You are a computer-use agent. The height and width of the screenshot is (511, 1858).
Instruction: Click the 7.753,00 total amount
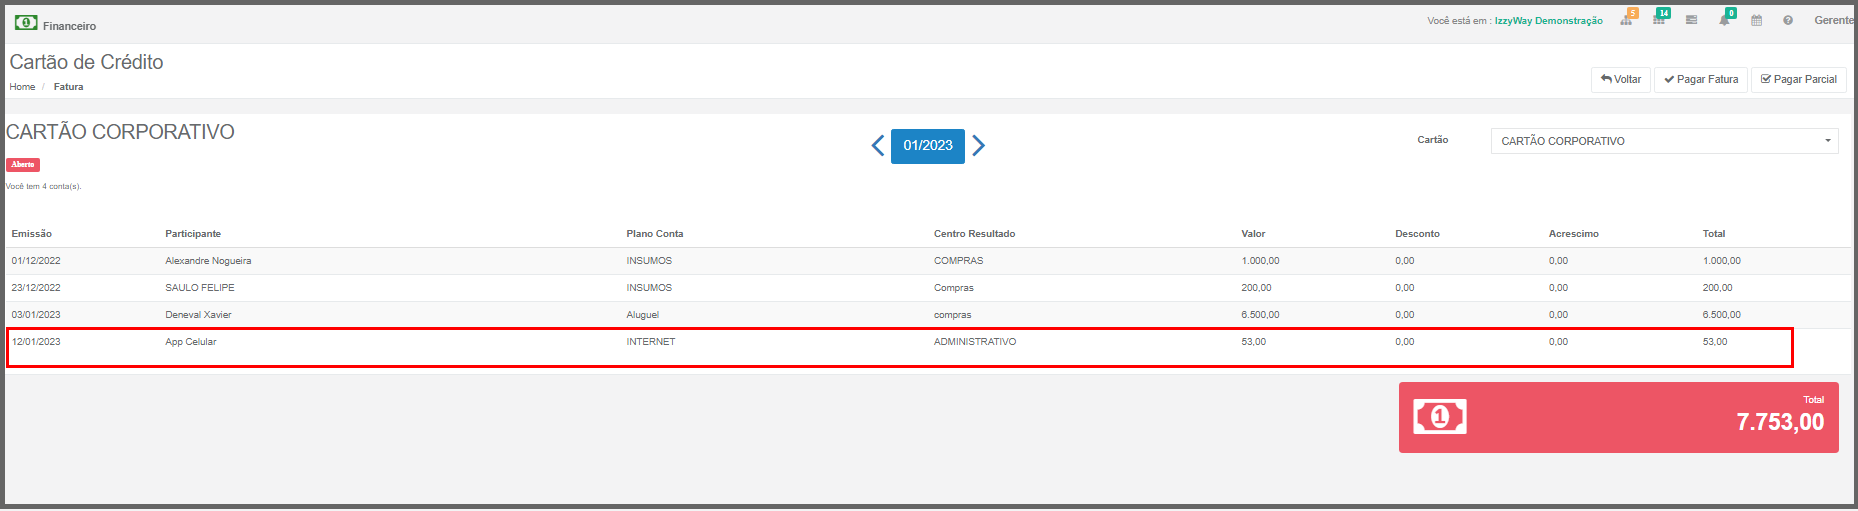[1780, 422]
